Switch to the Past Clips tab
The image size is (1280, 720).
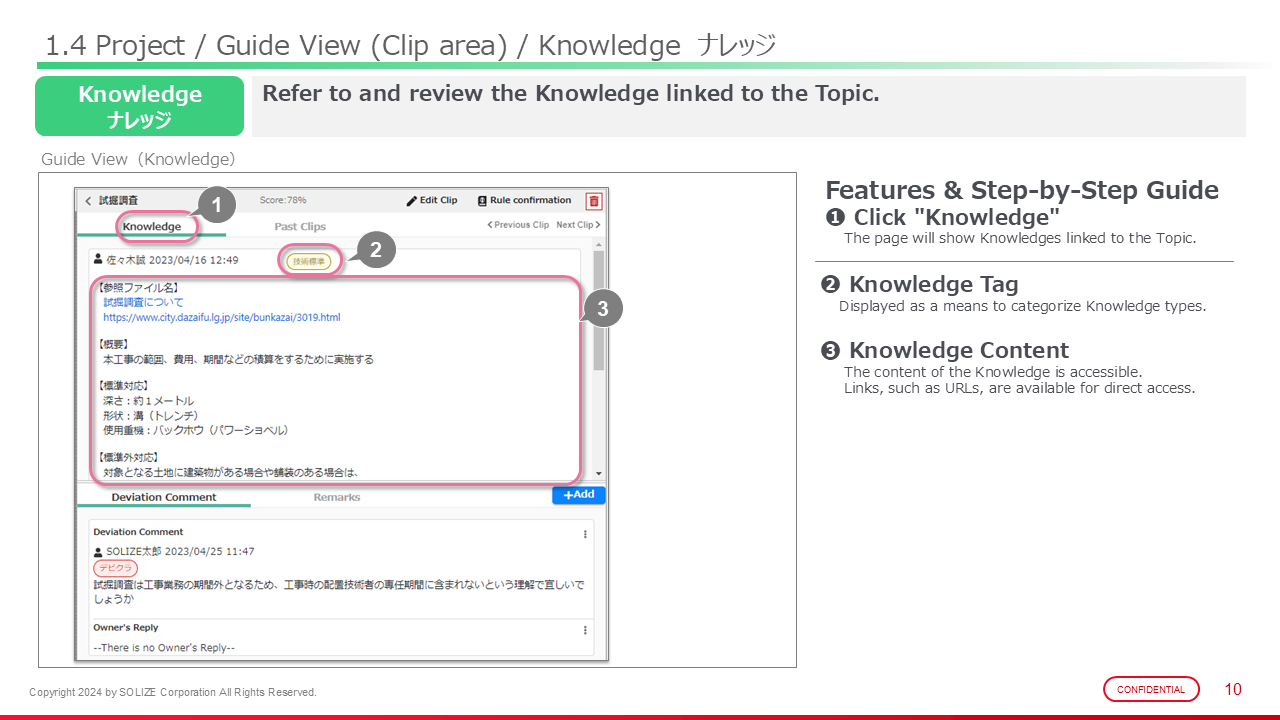(x=300, y=227)
